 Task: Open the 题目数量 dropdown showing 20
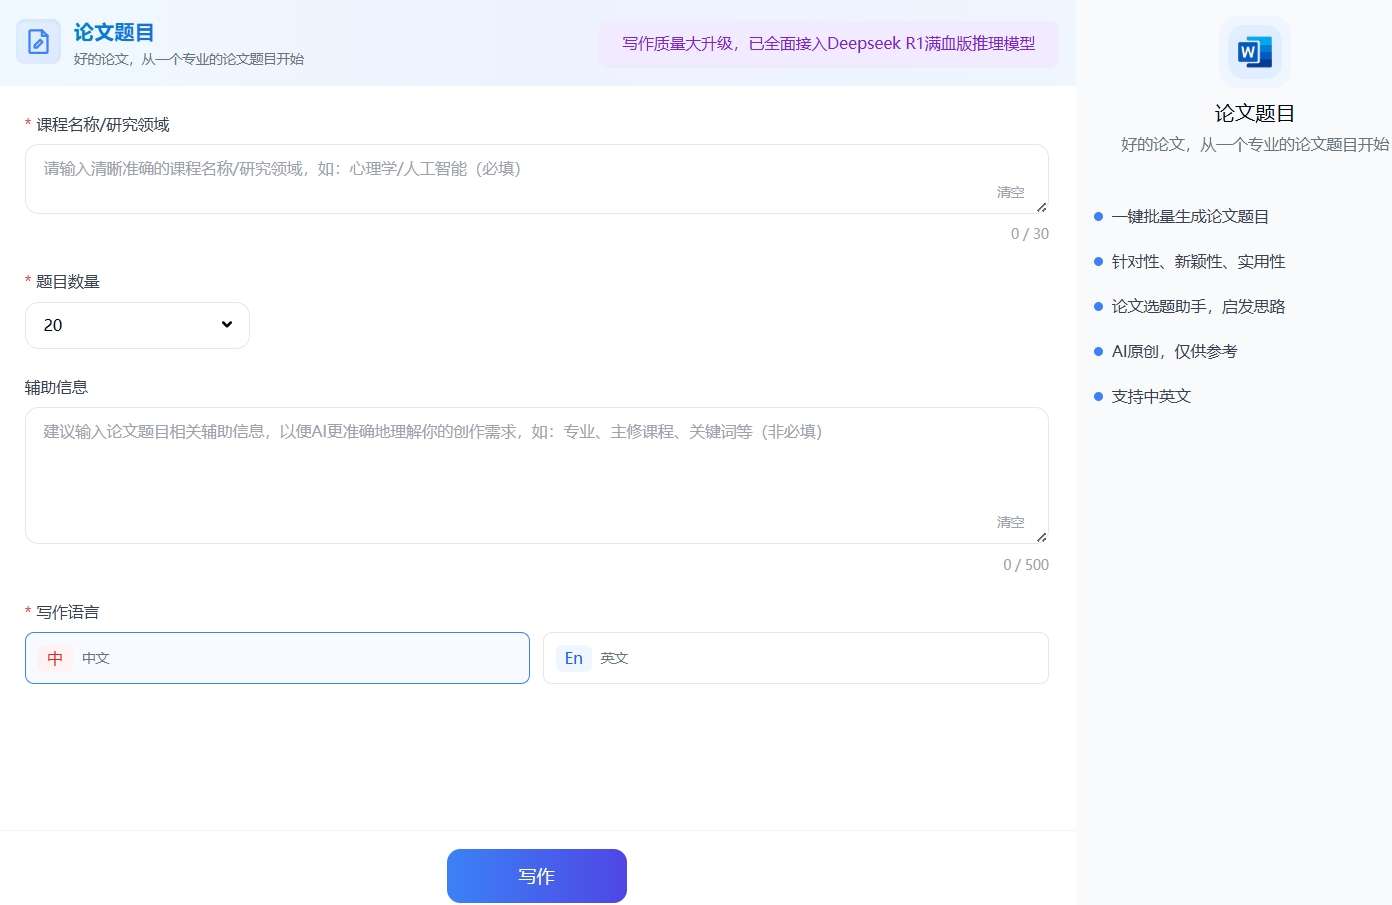click(137, 325)
